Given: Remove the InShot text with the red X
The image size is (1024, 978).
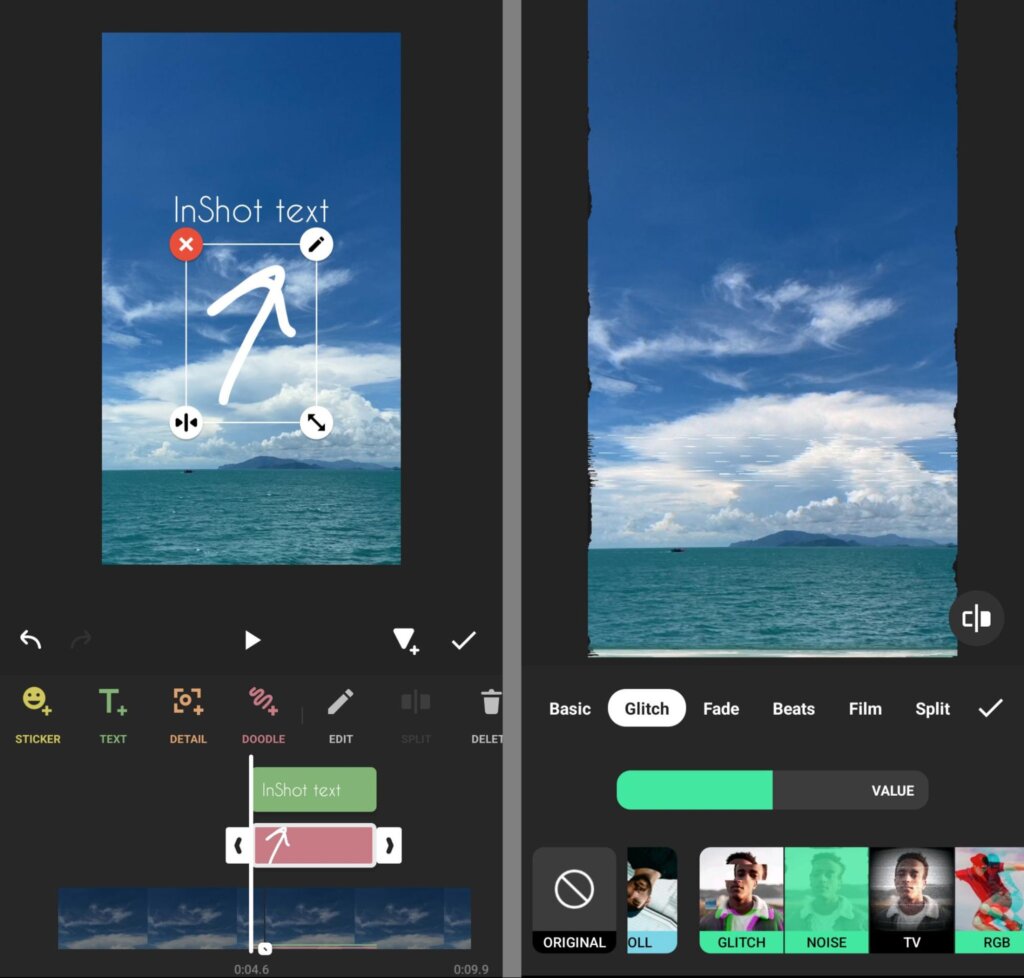Looking at the screenshot, I should pyautogui.click(x=186, y=244).
